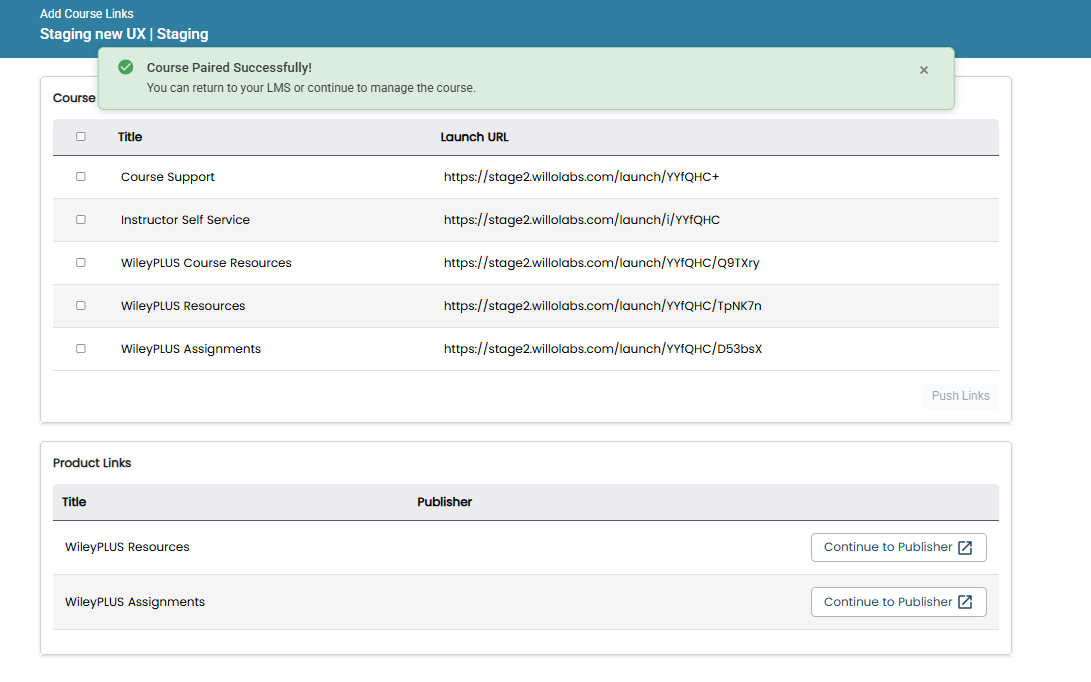Click the Title header in Product Links table
The width and height of the screenshot is (1091, 682).
click(74, 502)
